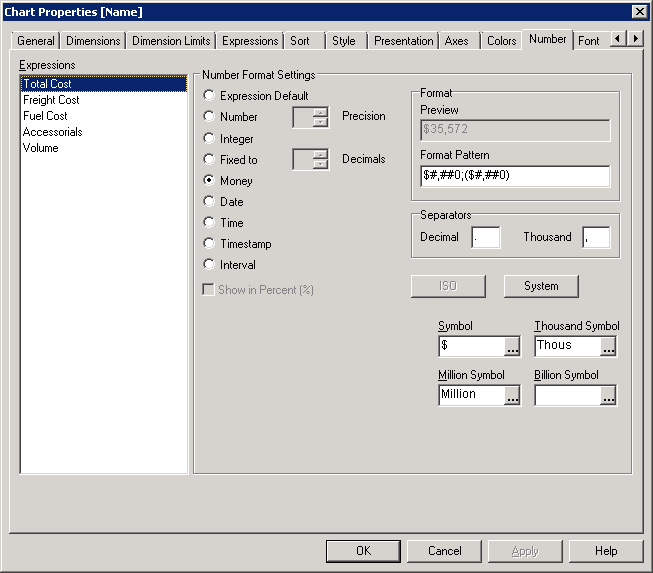Viewport: 653px width, 573px height.
Task: Click the Apply button
Action: click(x=525, y=551)
